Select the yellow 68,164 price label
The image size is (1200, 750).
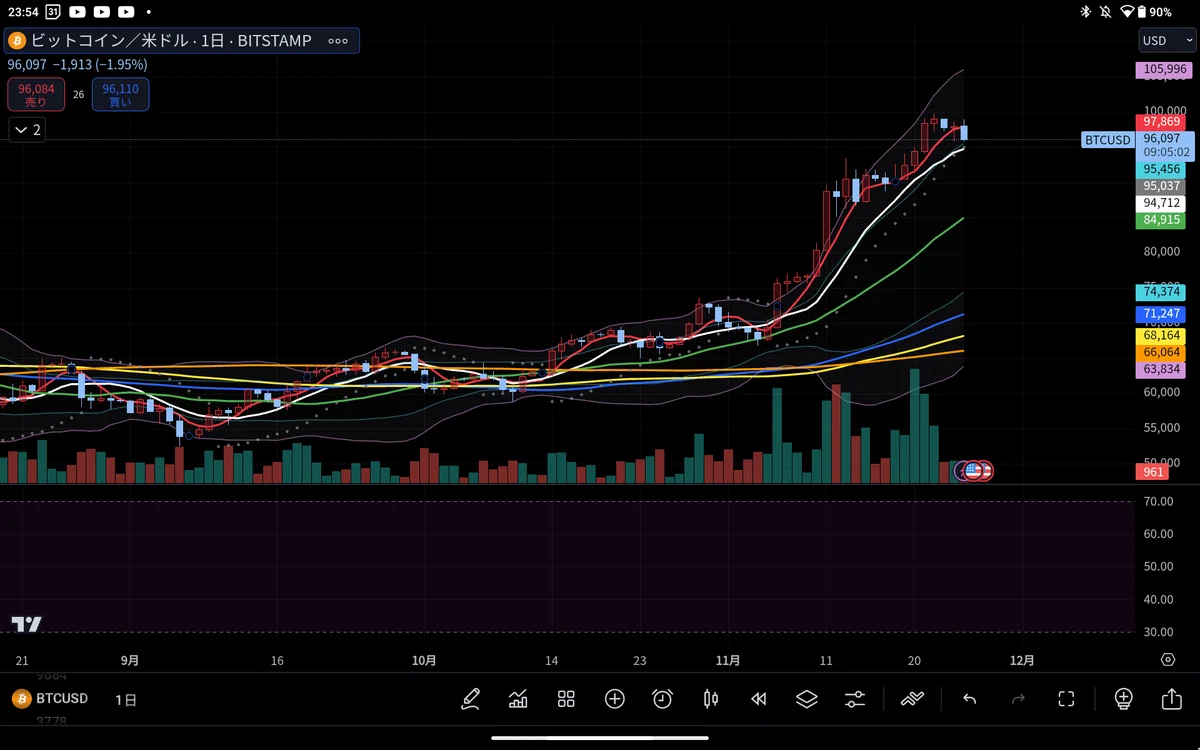(x=1162, y=336)
